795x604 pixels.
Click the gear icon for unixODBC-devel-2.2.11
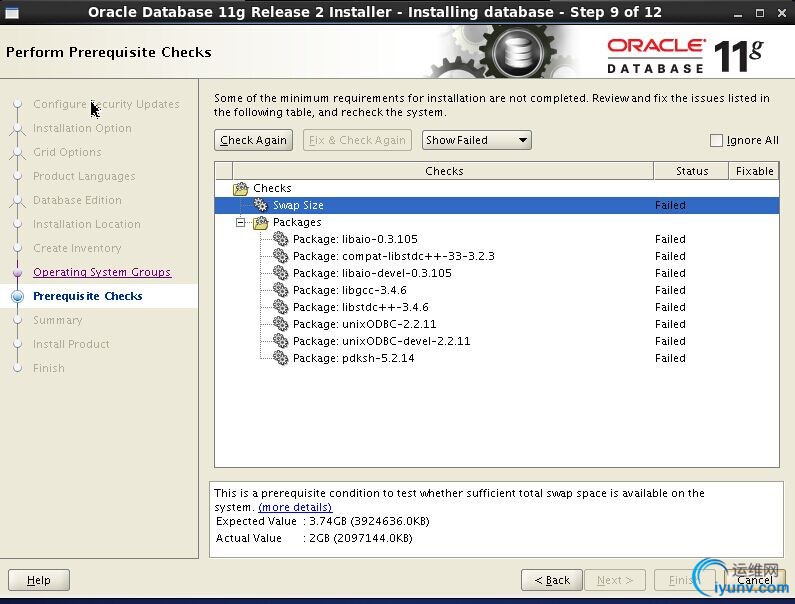(x=280, y=341)
